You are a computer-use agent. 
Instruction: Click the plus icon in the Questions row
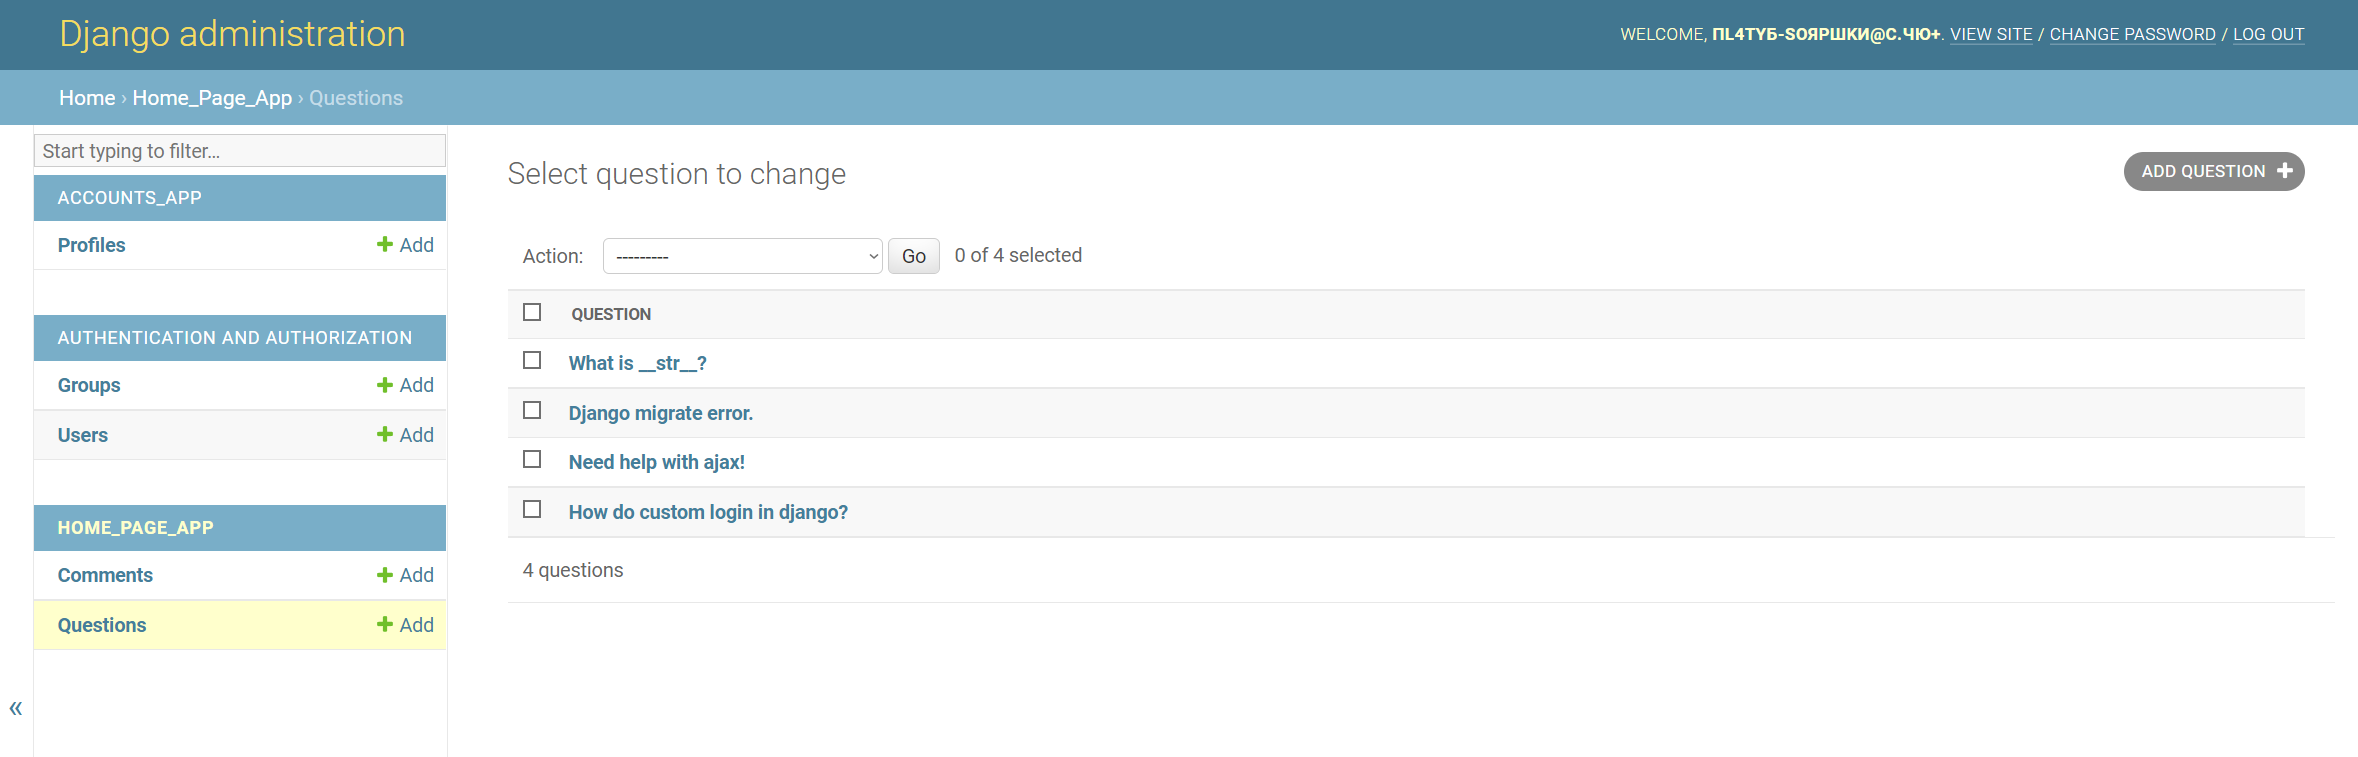(x=384, y=624)
